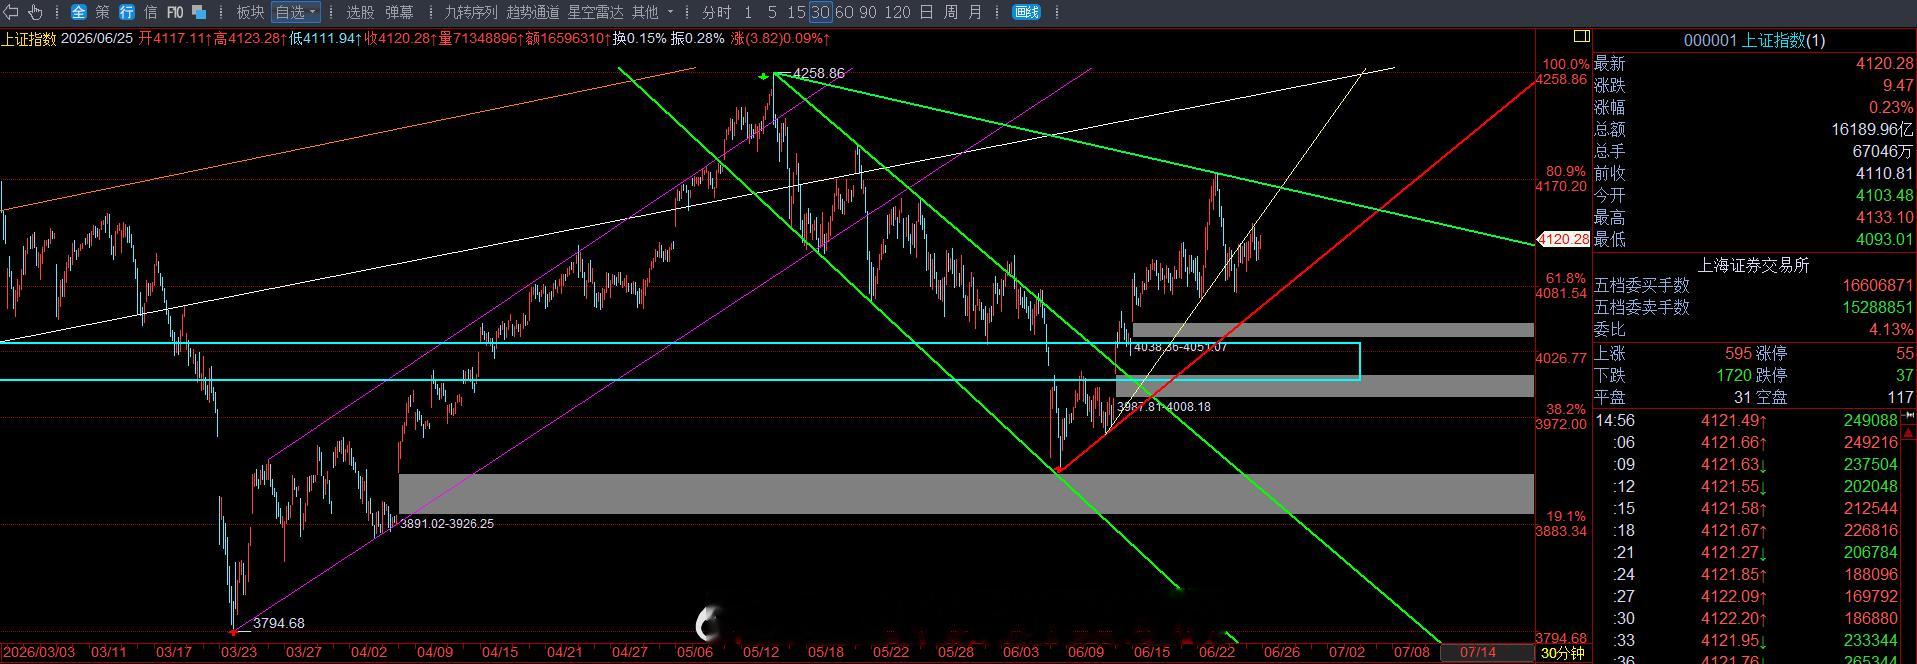Click the 今开 value 4103.48
The height and width of the screenshot is (664, 1917).
[1884, 195]
